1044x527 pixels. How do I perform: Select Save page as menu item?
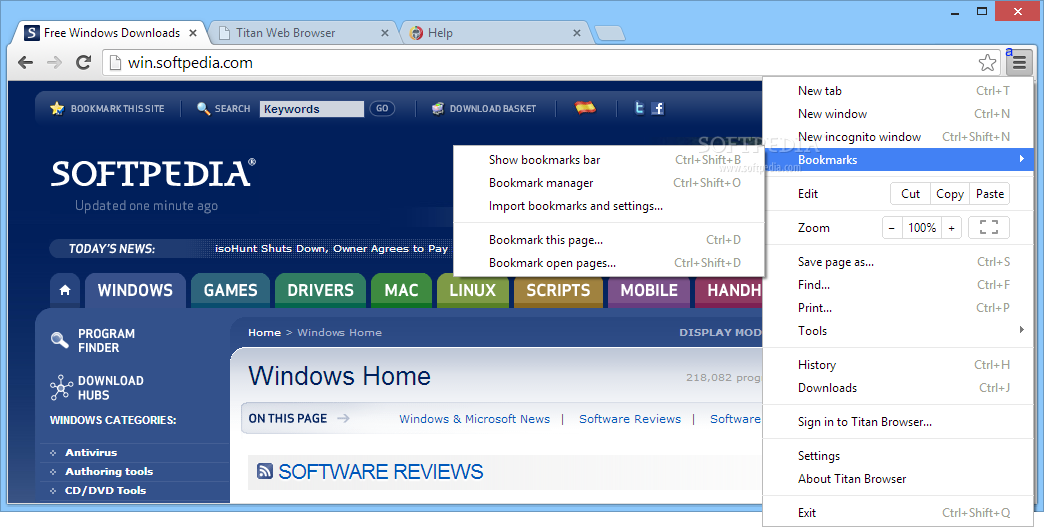tap(898, 262)
